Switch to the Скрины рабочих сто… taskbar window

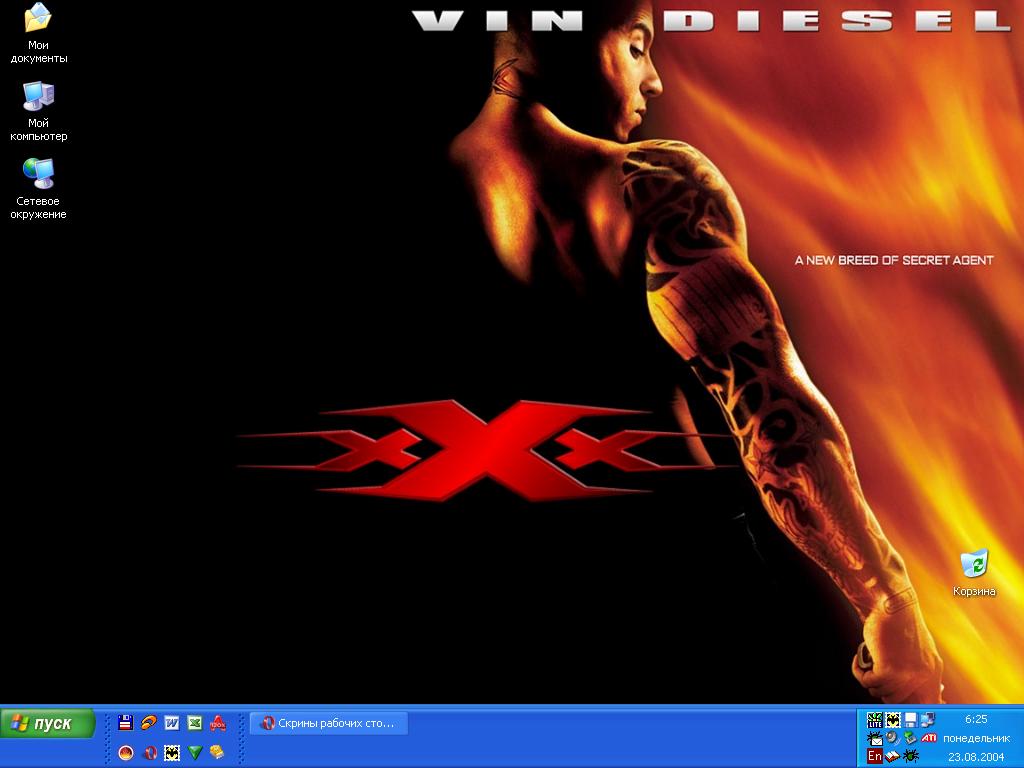[328, 723]
